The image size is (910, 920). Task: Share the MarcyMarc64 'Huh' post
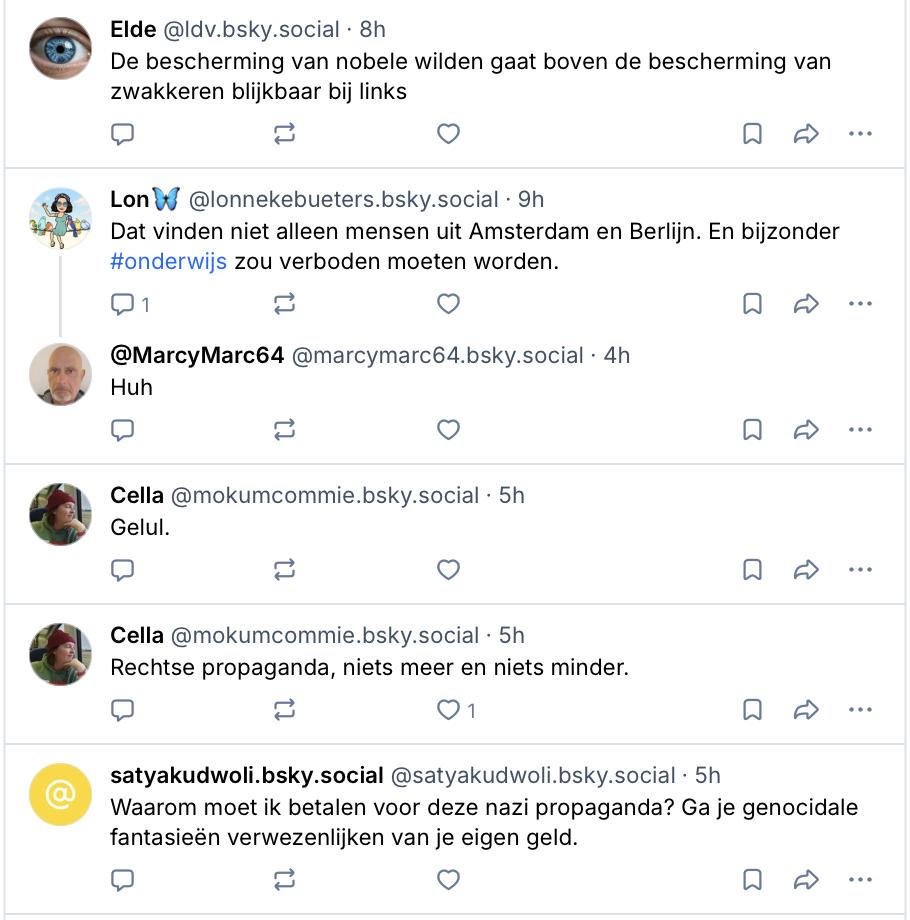[806, 430]
